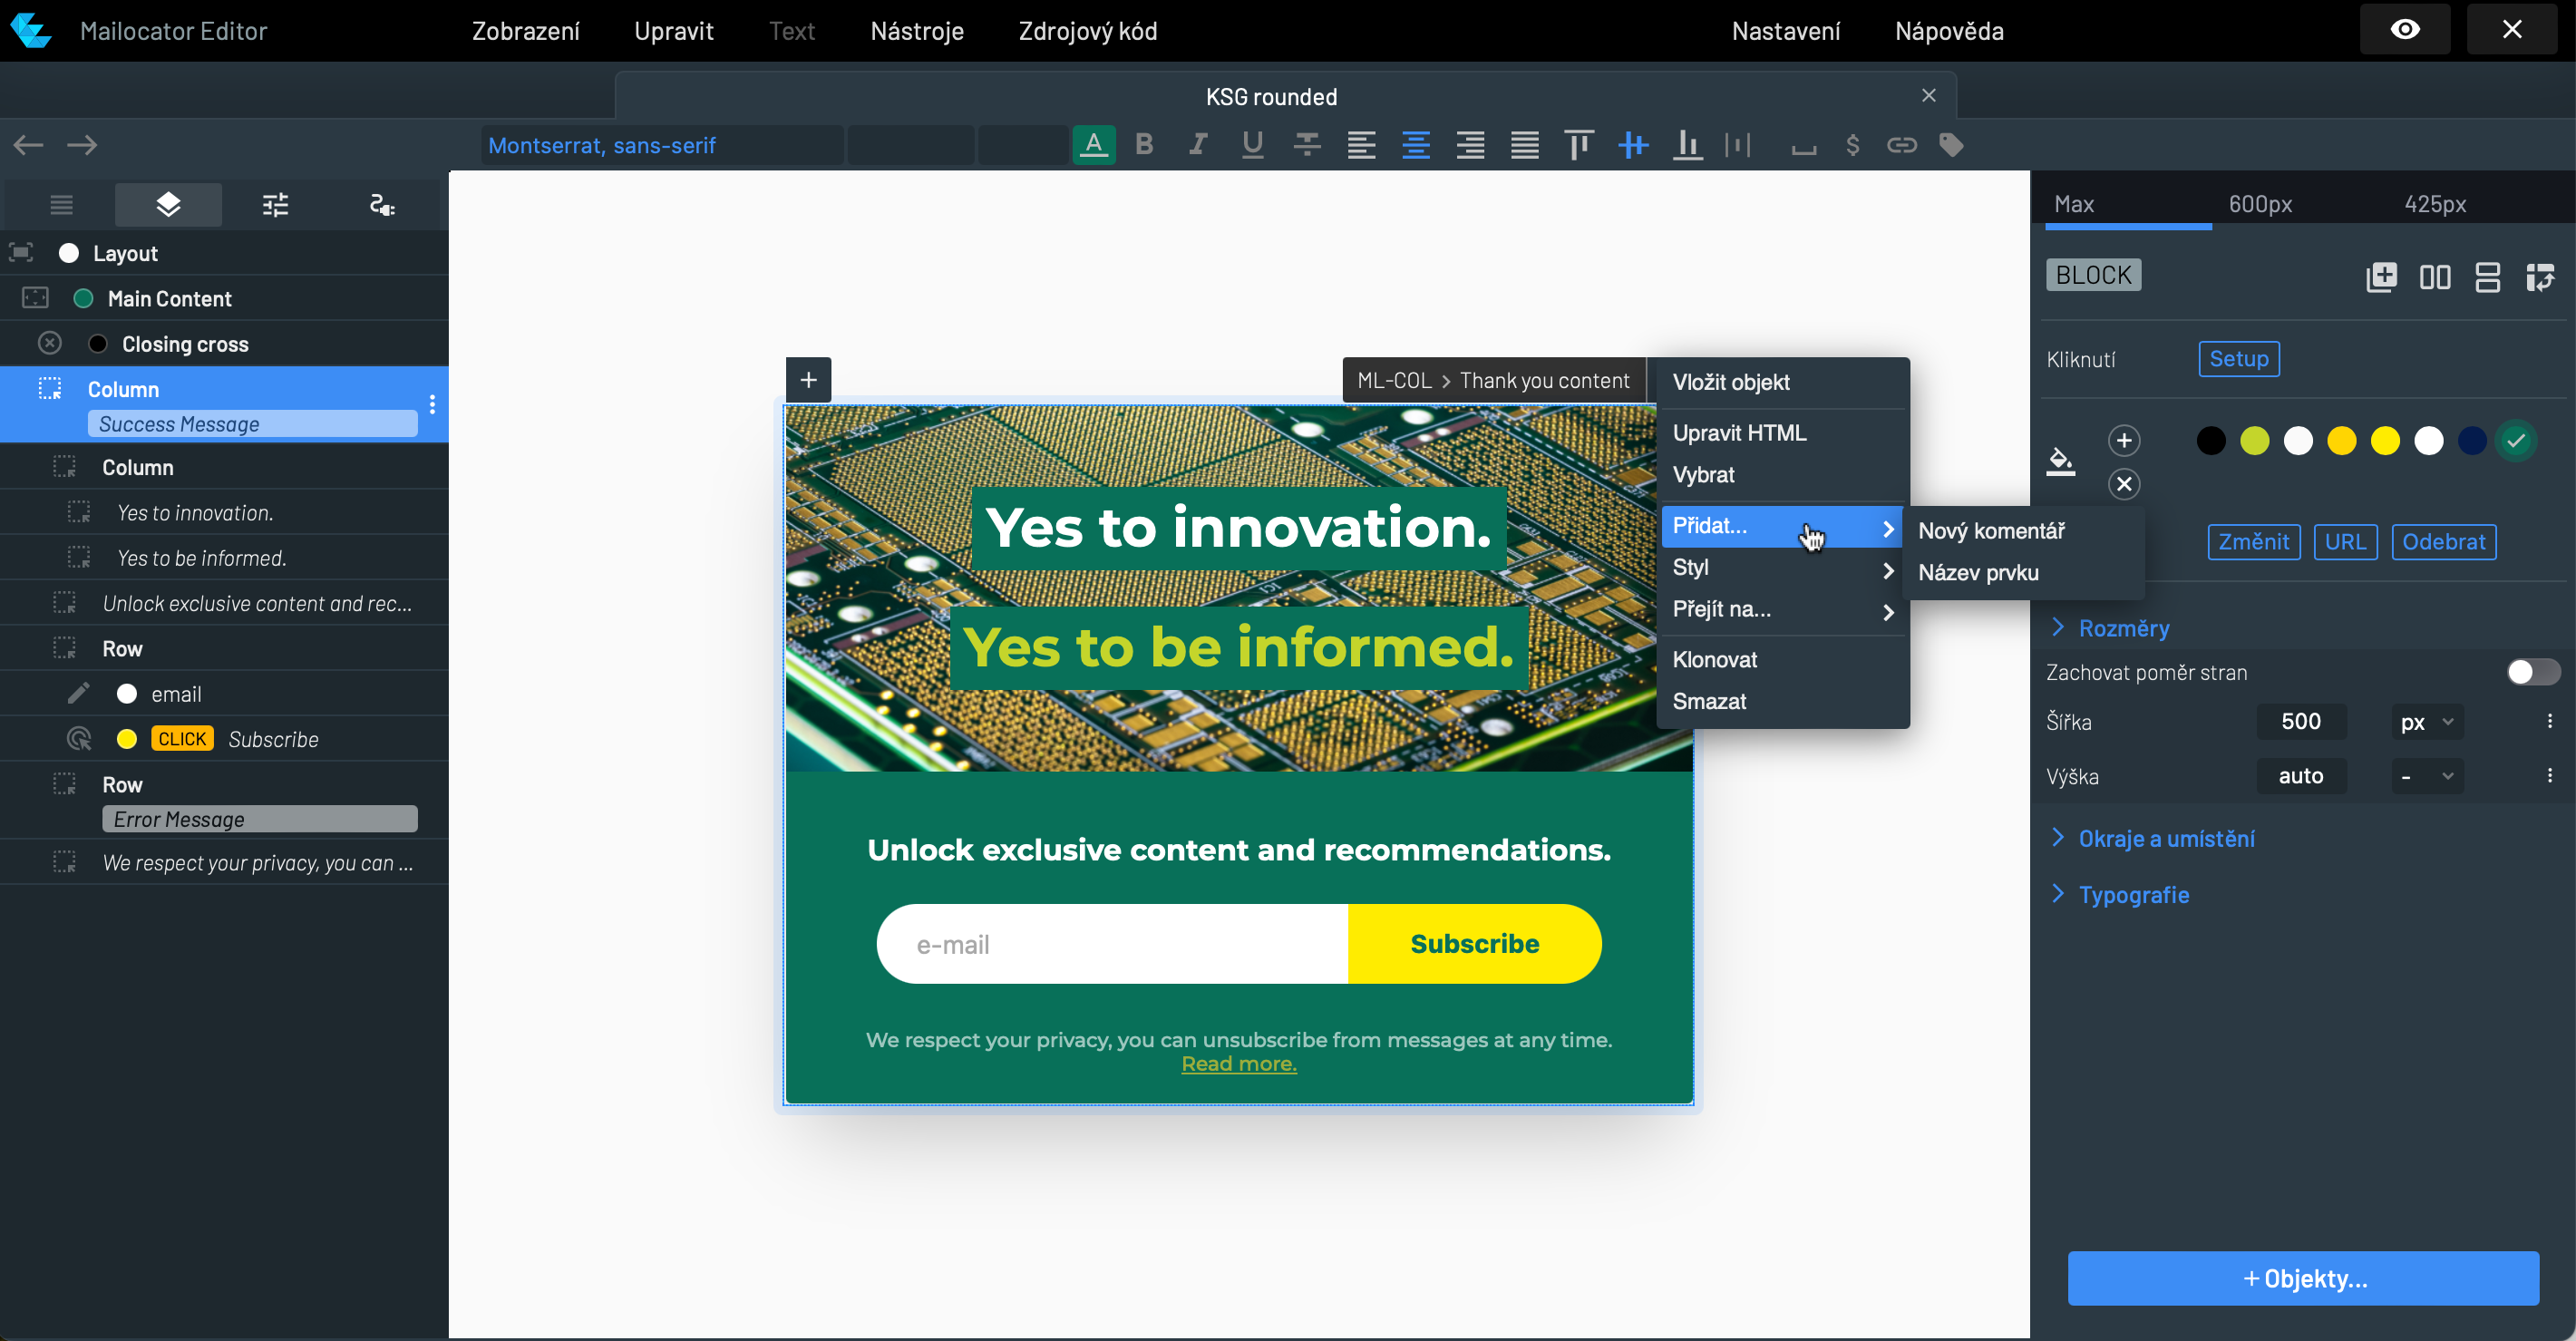Open the Nástroje menu
This screenshot has height=1341, width=2576.
tap(916, 30)
